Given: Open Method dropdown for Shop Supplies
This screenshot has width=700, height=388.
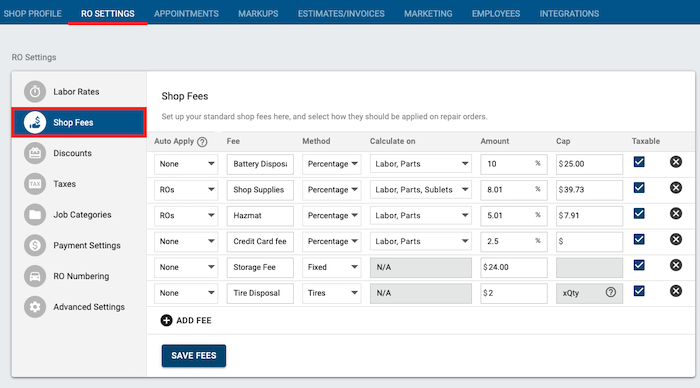Looking at the screenshot, I should click(x=332, y=190).
